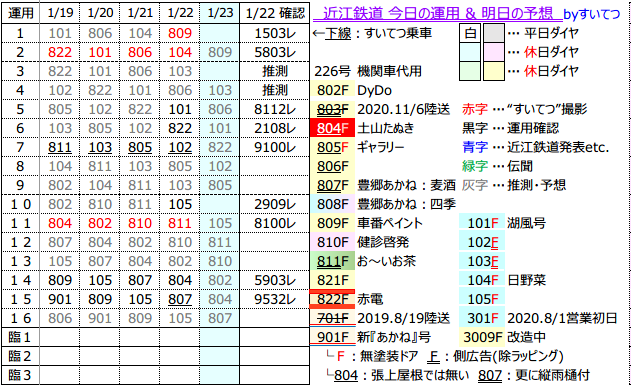The width and height of the screenshot is (631, 385).
Task: Click the 226号 機関車代用 entry
Action: [368, 71]
